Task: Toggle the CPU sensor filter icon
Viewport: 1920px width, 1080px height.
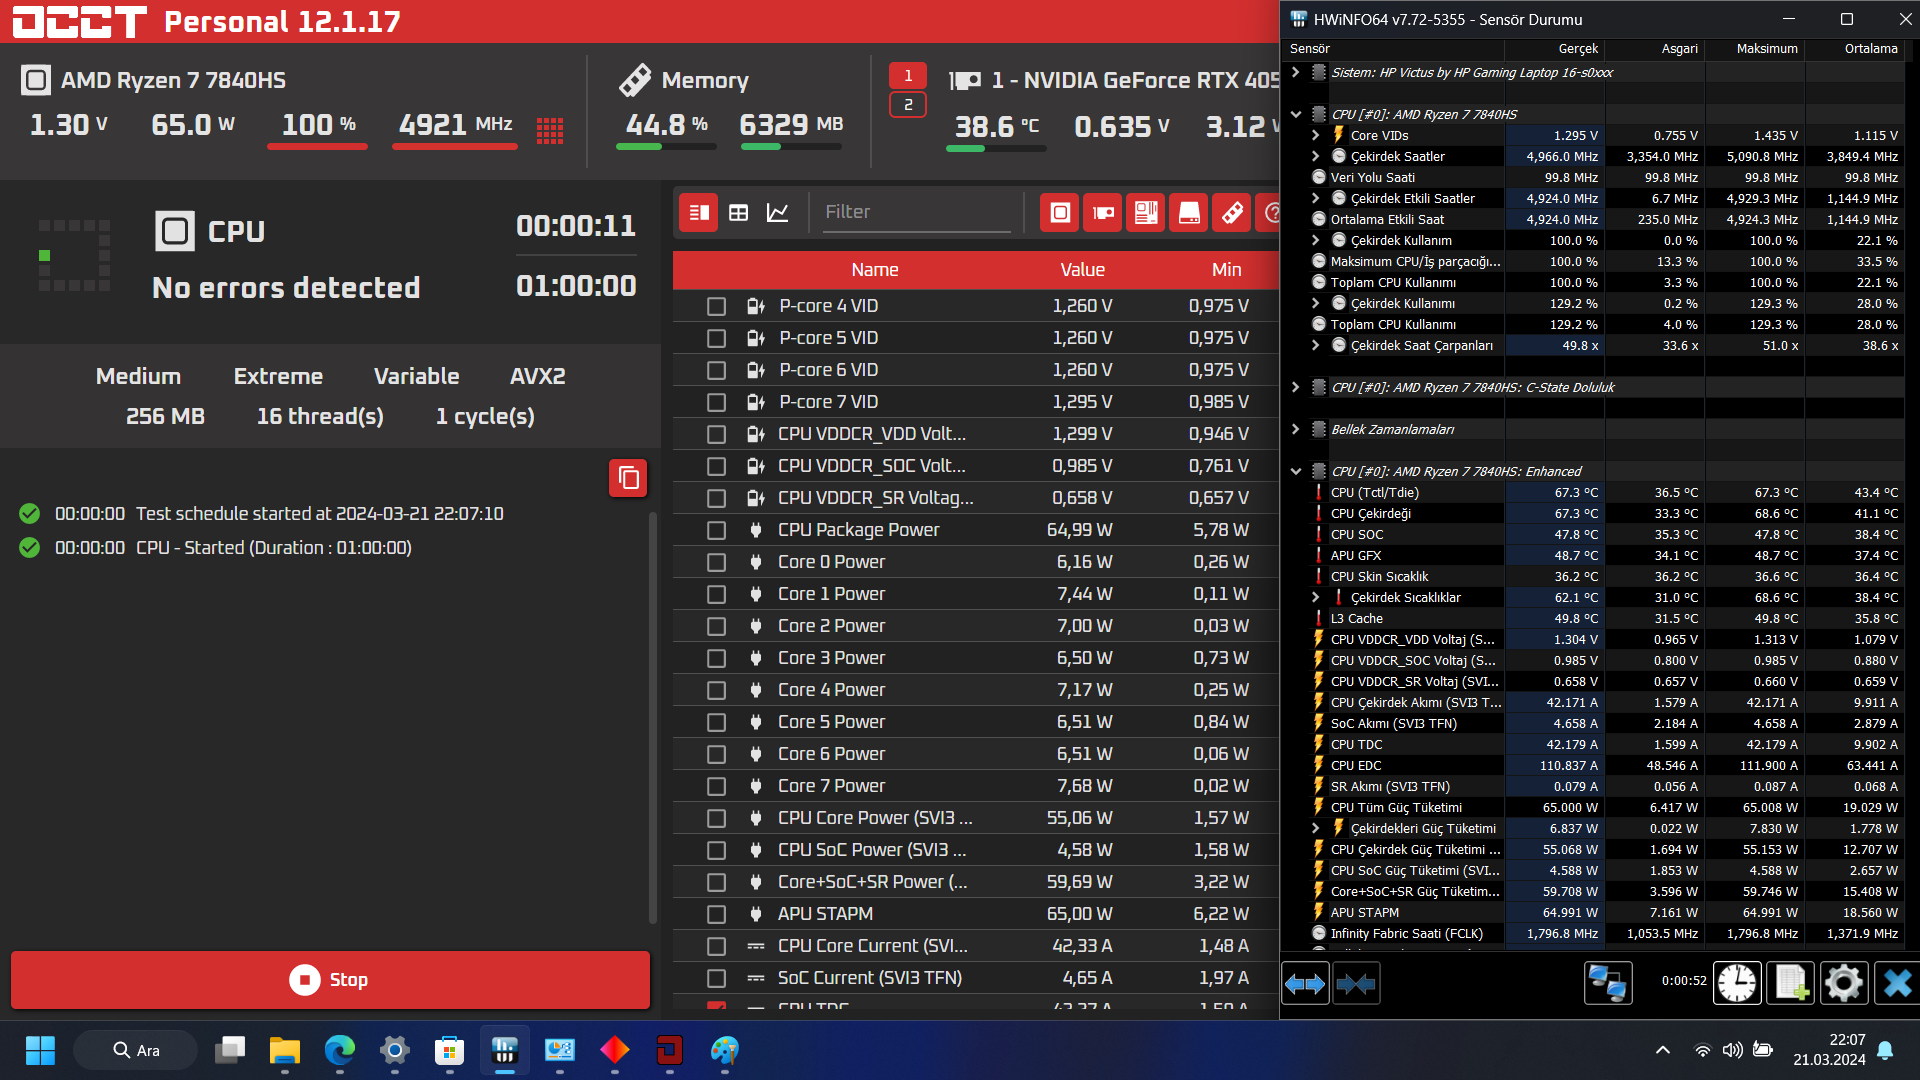Action: tap(1059, 212)
